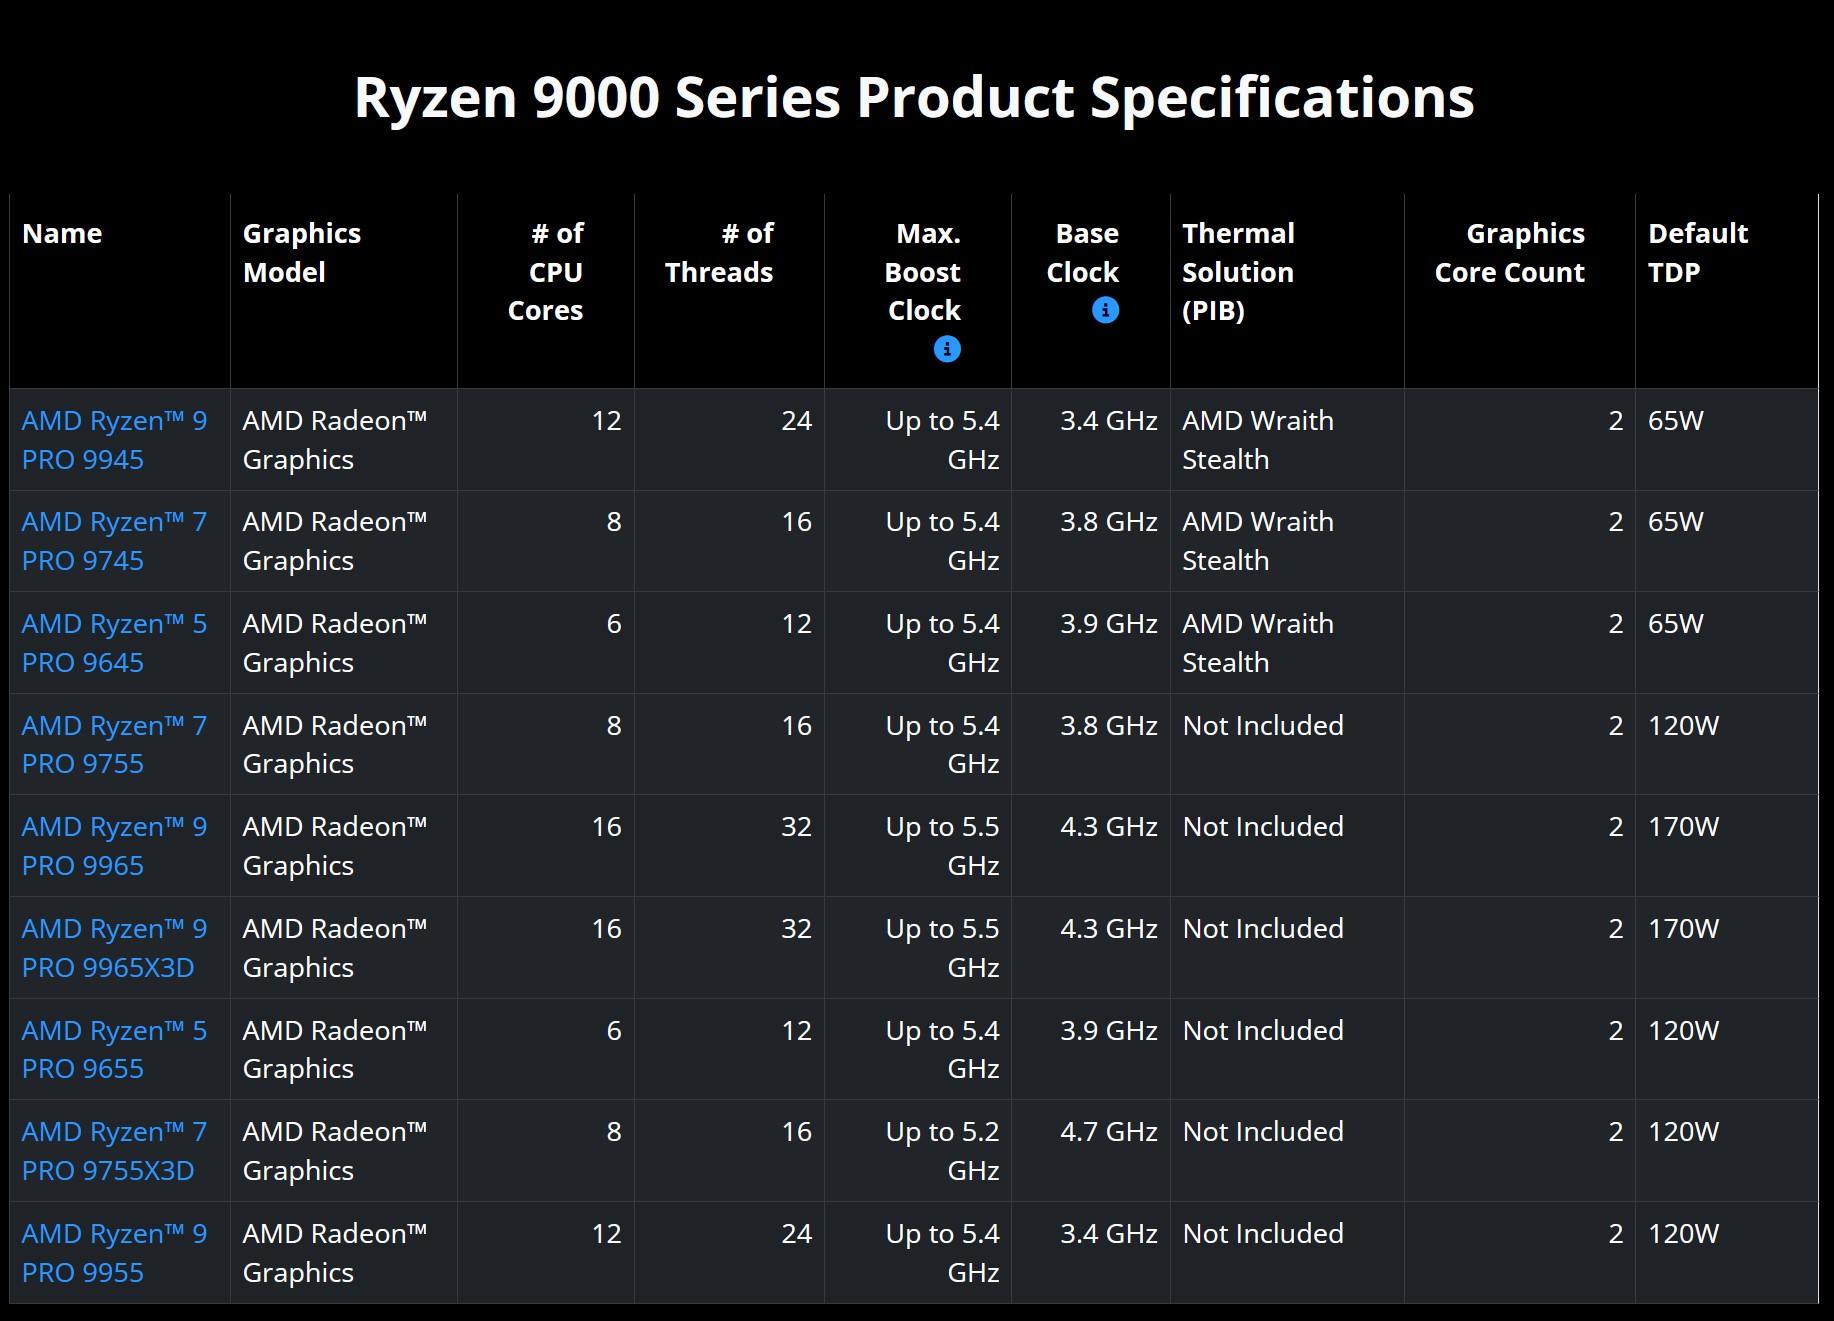Click the info icon under Base Clock
This screenshot has height=1321, width=1834.
pos(1105,310)
